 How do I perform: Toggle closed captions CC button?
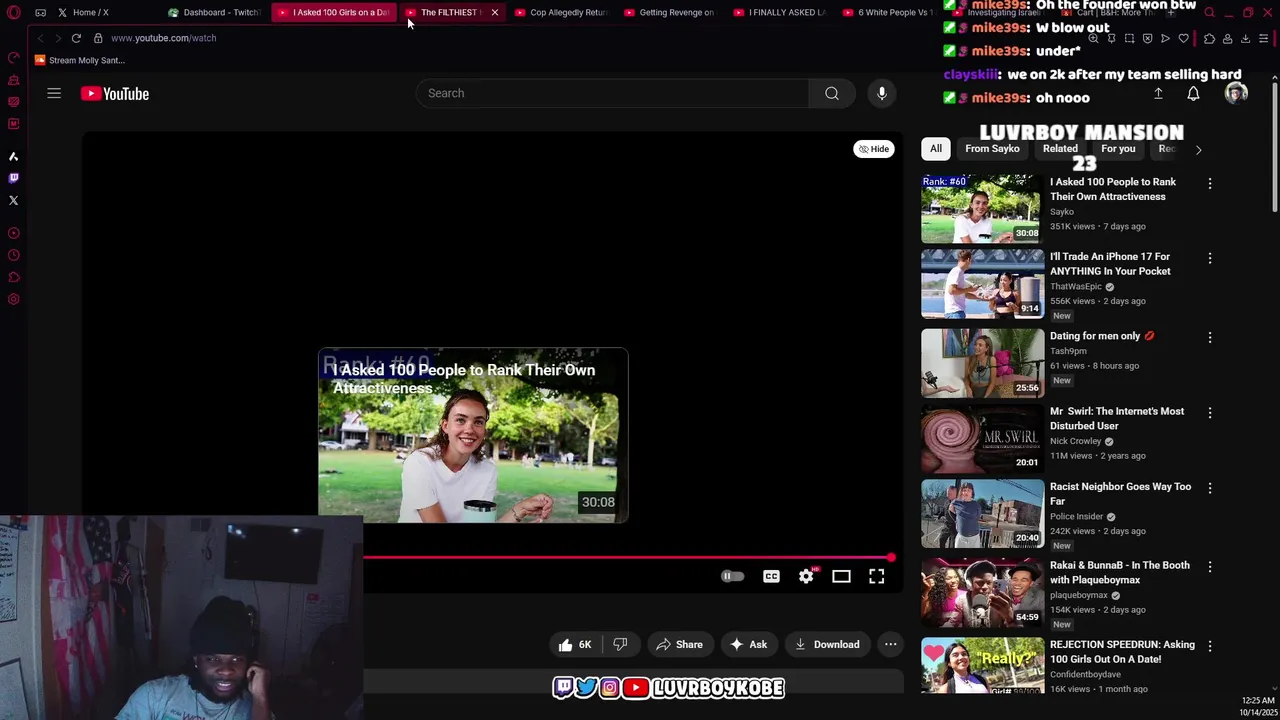771,576
